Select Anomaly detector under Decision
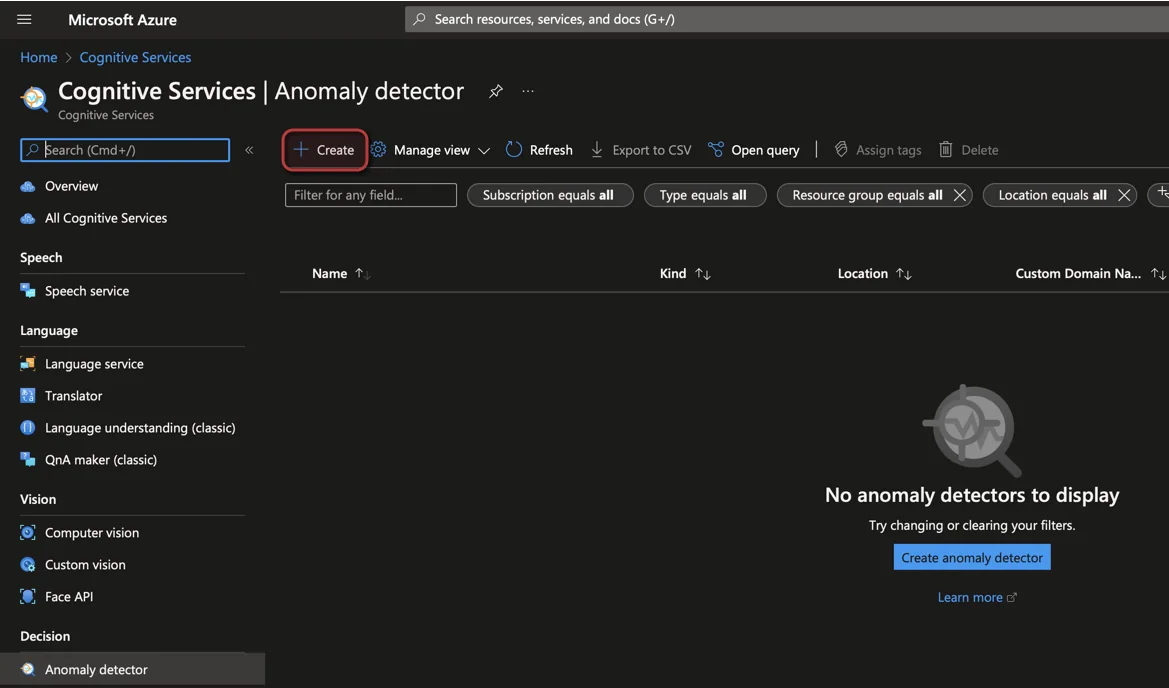This screenshot has height=688, width=1169. click(132, 669)
